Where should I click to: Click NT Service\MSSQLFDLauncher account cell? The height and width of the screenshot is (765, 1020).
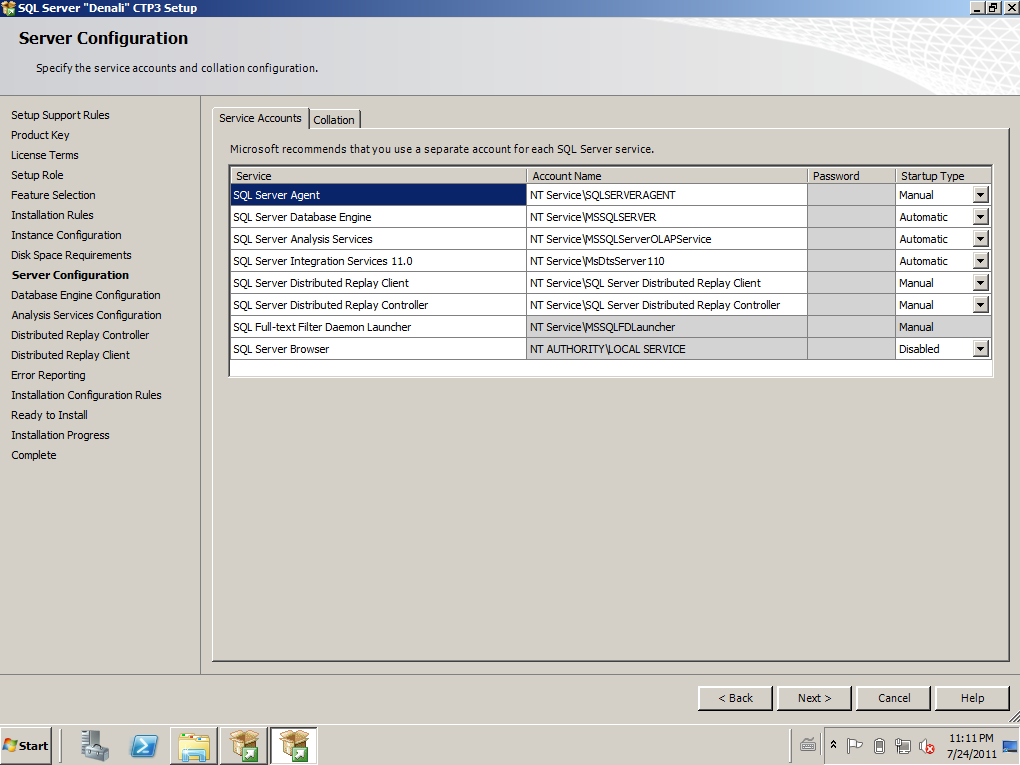coord(667,327)
